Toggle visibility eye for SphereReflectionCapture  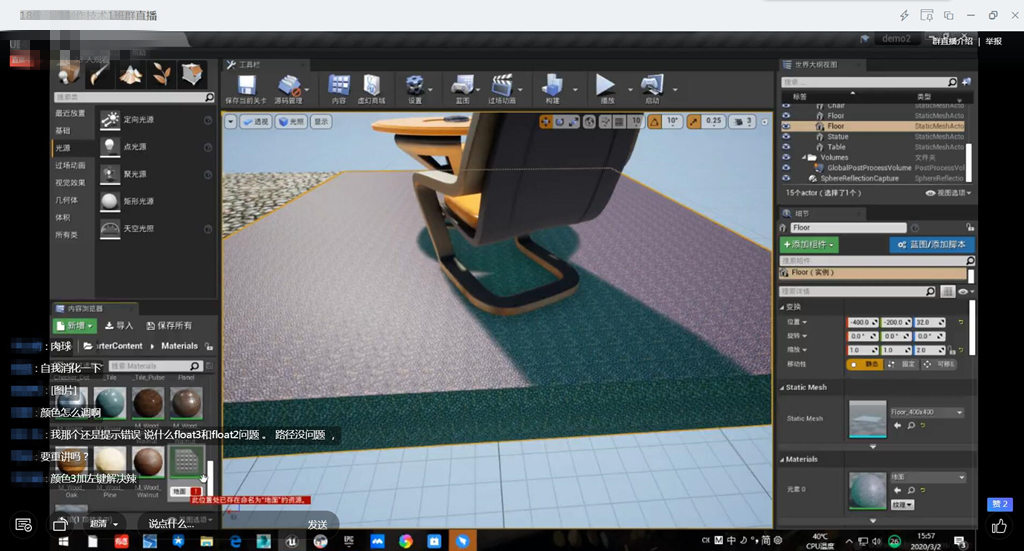pos(786,178)
